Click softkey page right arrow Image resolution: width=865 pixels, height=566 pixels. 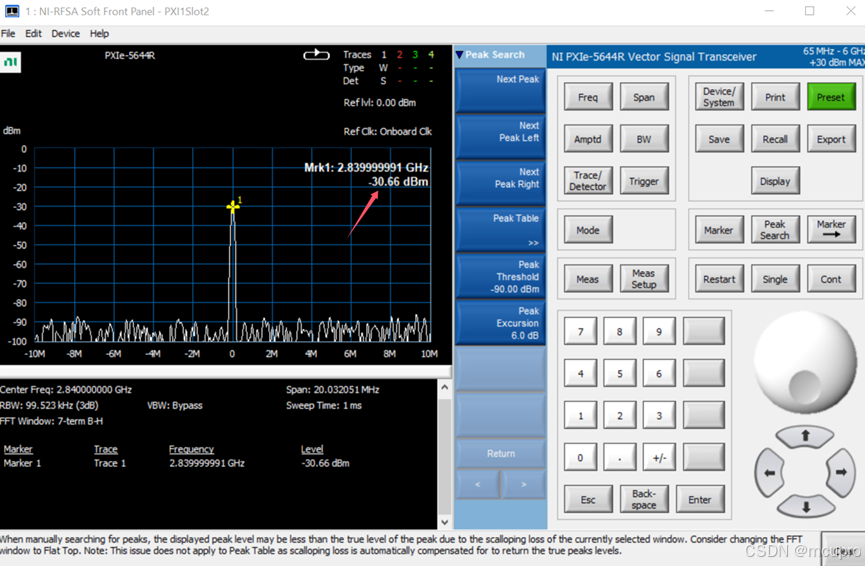pyautogui.click(x=524, y=484)
